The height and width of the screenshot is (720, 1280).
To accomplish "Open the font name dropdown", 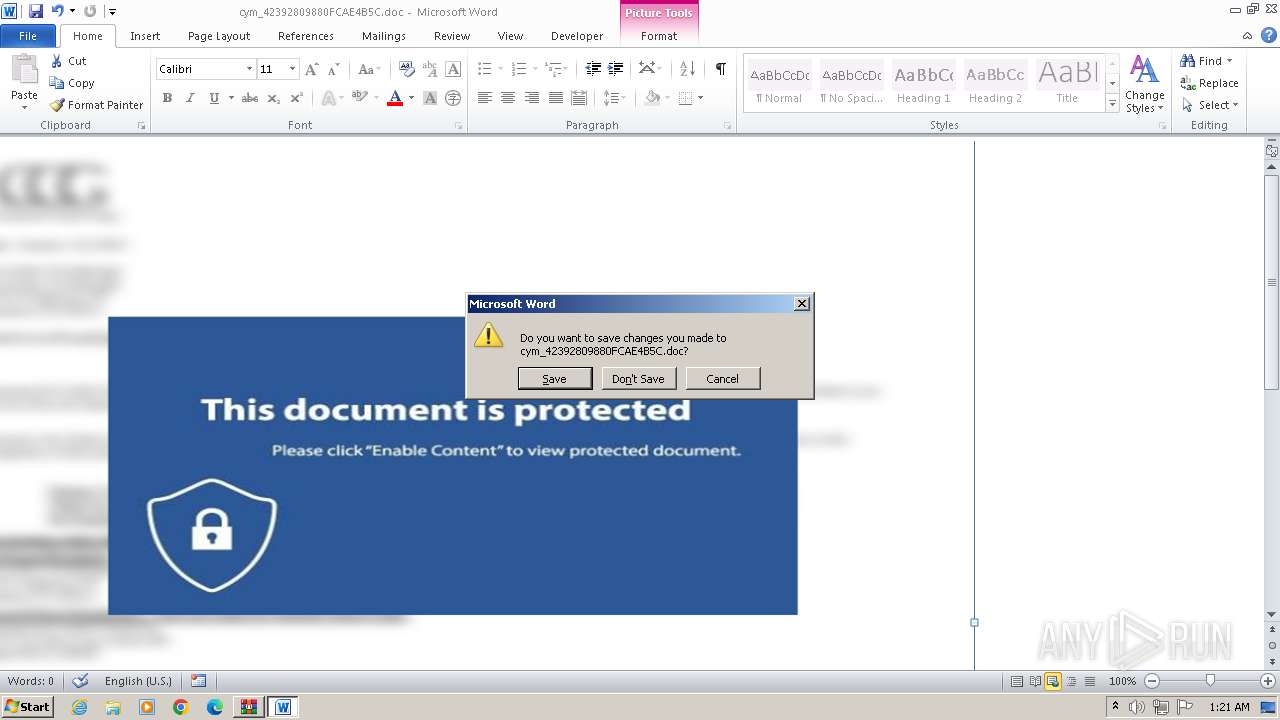I will (x=249, y=69).
